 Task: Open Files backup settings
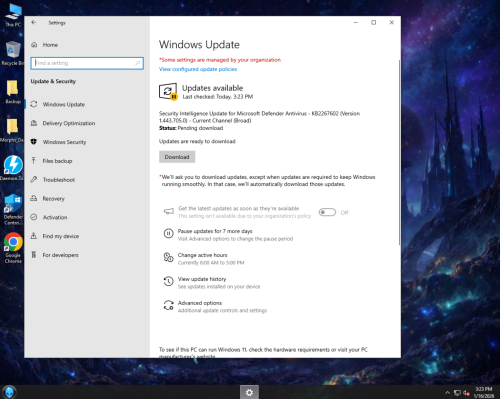(57, 161)
